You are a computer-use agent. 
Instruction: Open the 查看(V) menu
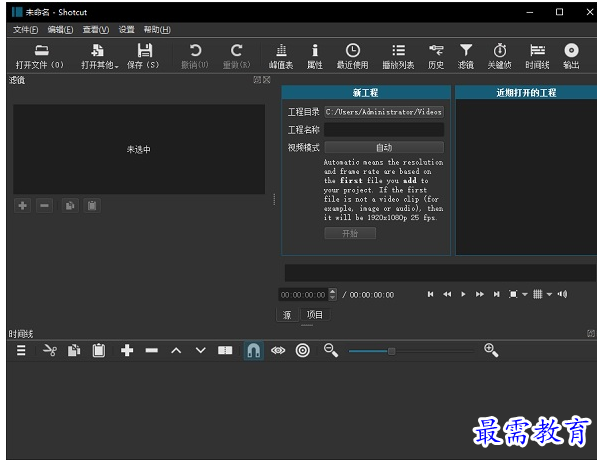pyautogui.click(x=96, y=30)
